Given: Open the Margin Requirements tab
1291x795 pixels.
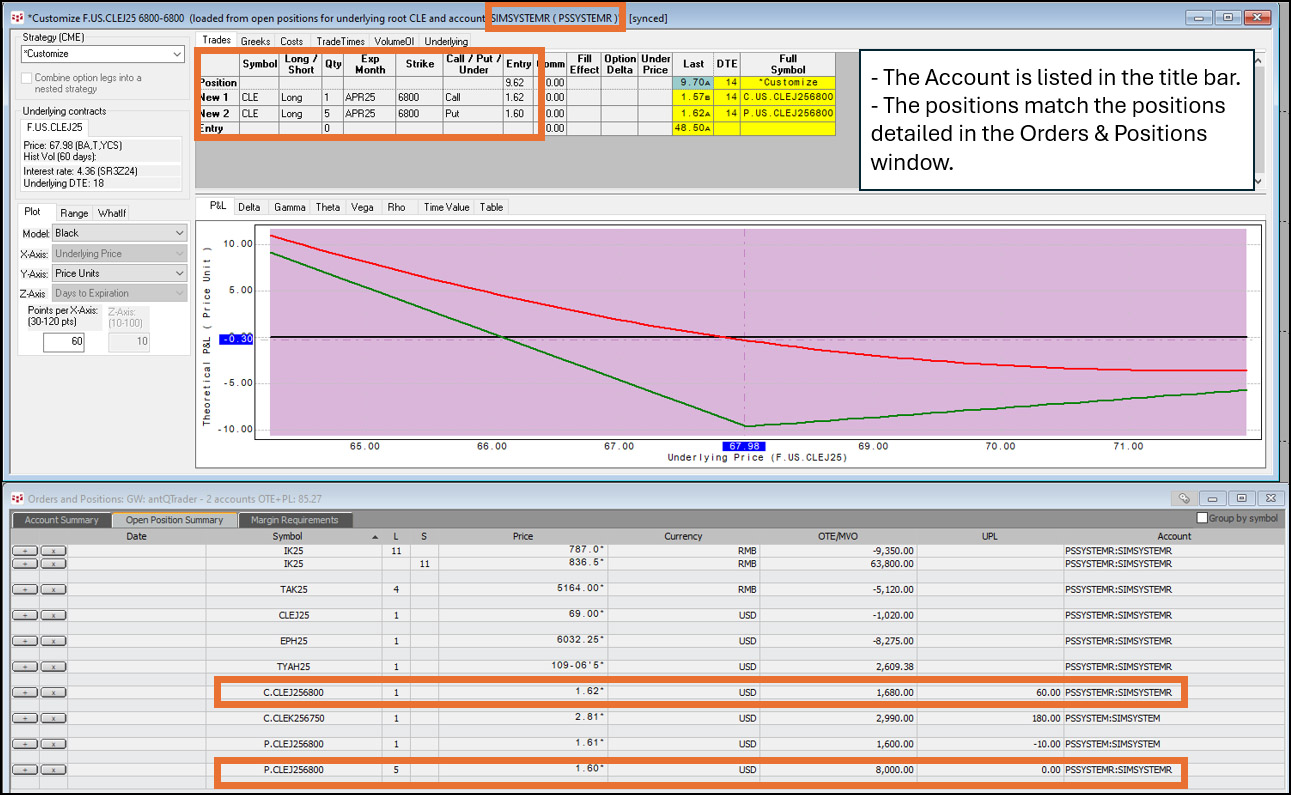Looking at the screenshot, I should [293, 519].
